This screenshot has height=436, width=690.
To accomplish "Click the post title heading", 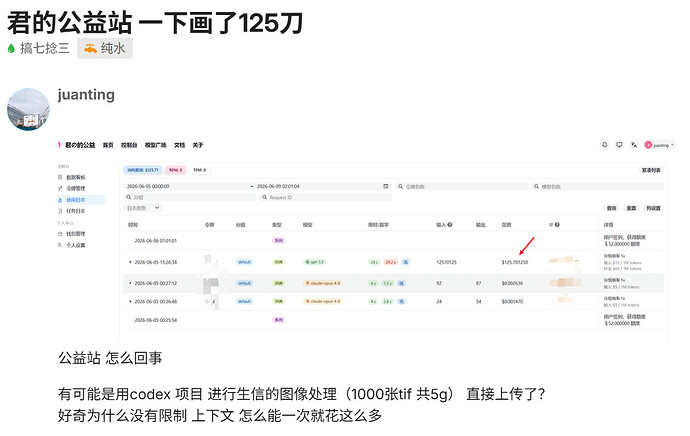I will 155,23.
